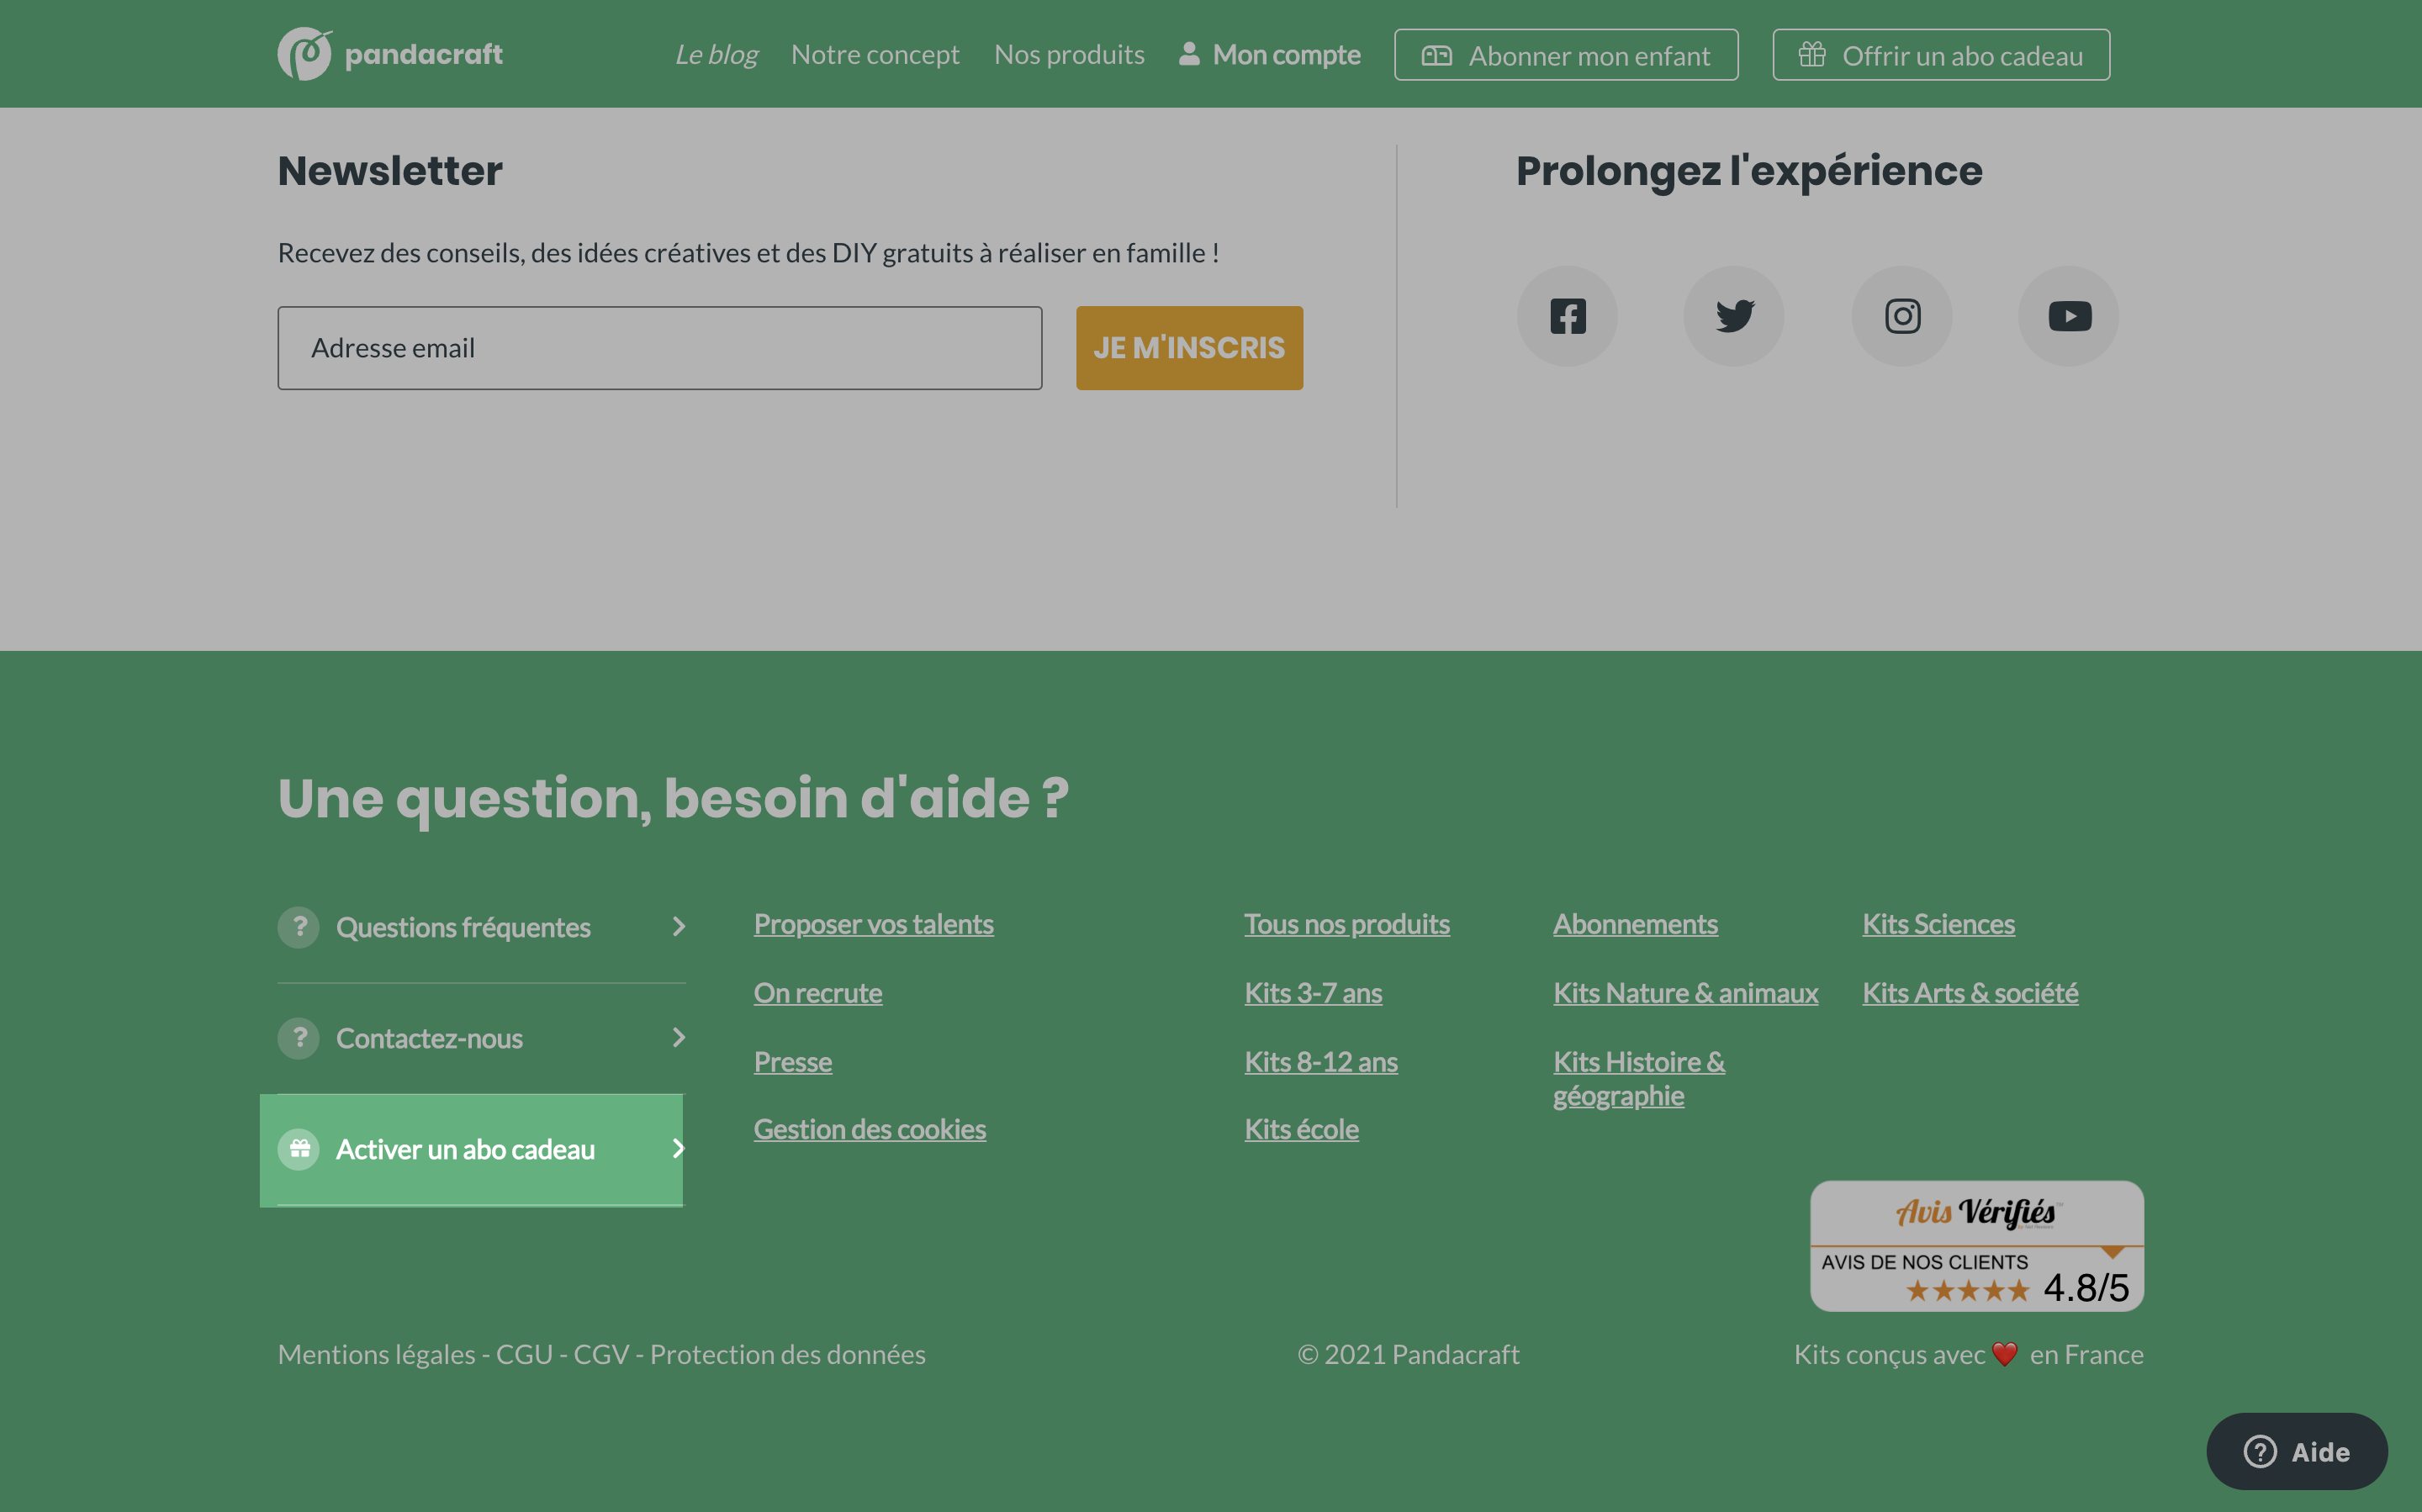Click the JE M'INSCRIS button

point(1189,348)
